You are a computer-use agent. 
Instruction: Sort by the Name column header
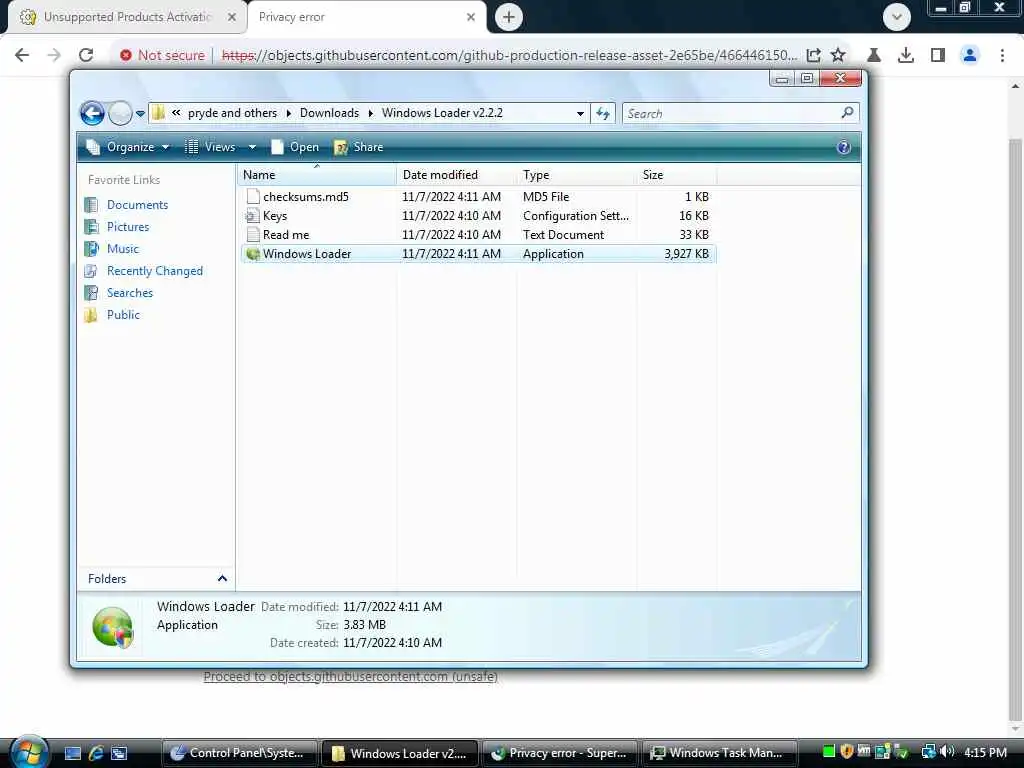coord(317,175)
